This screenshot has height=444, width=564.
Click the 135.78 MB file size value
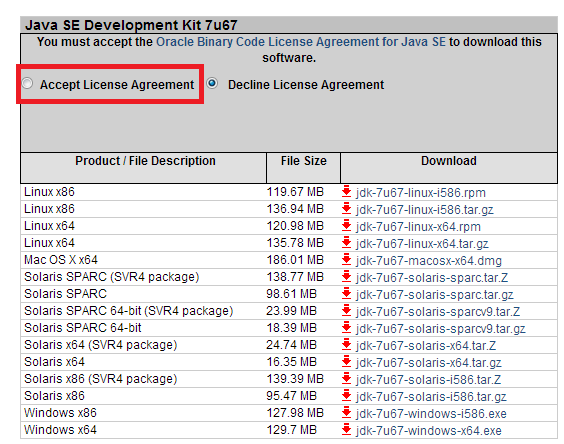pos(295,243)
